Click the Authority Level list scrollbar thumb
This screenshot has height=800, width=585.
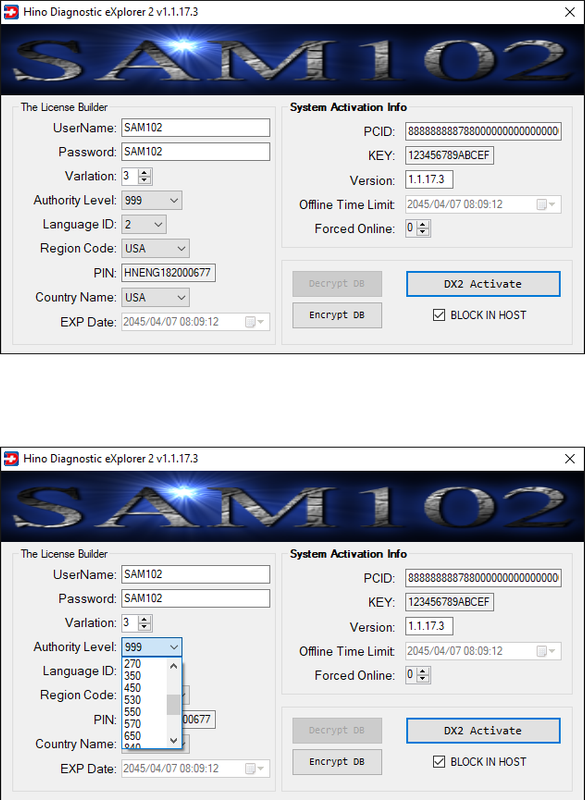[x=173, y=705]
